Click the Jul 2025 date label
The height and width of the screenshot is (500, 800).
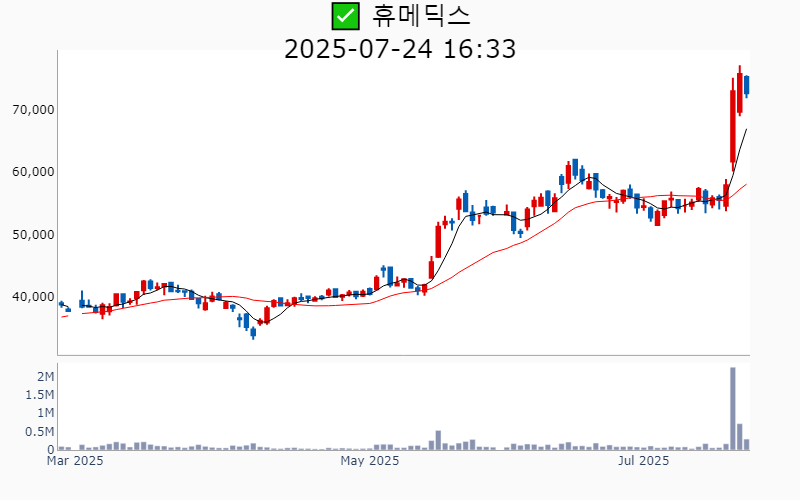pos(643,461)
